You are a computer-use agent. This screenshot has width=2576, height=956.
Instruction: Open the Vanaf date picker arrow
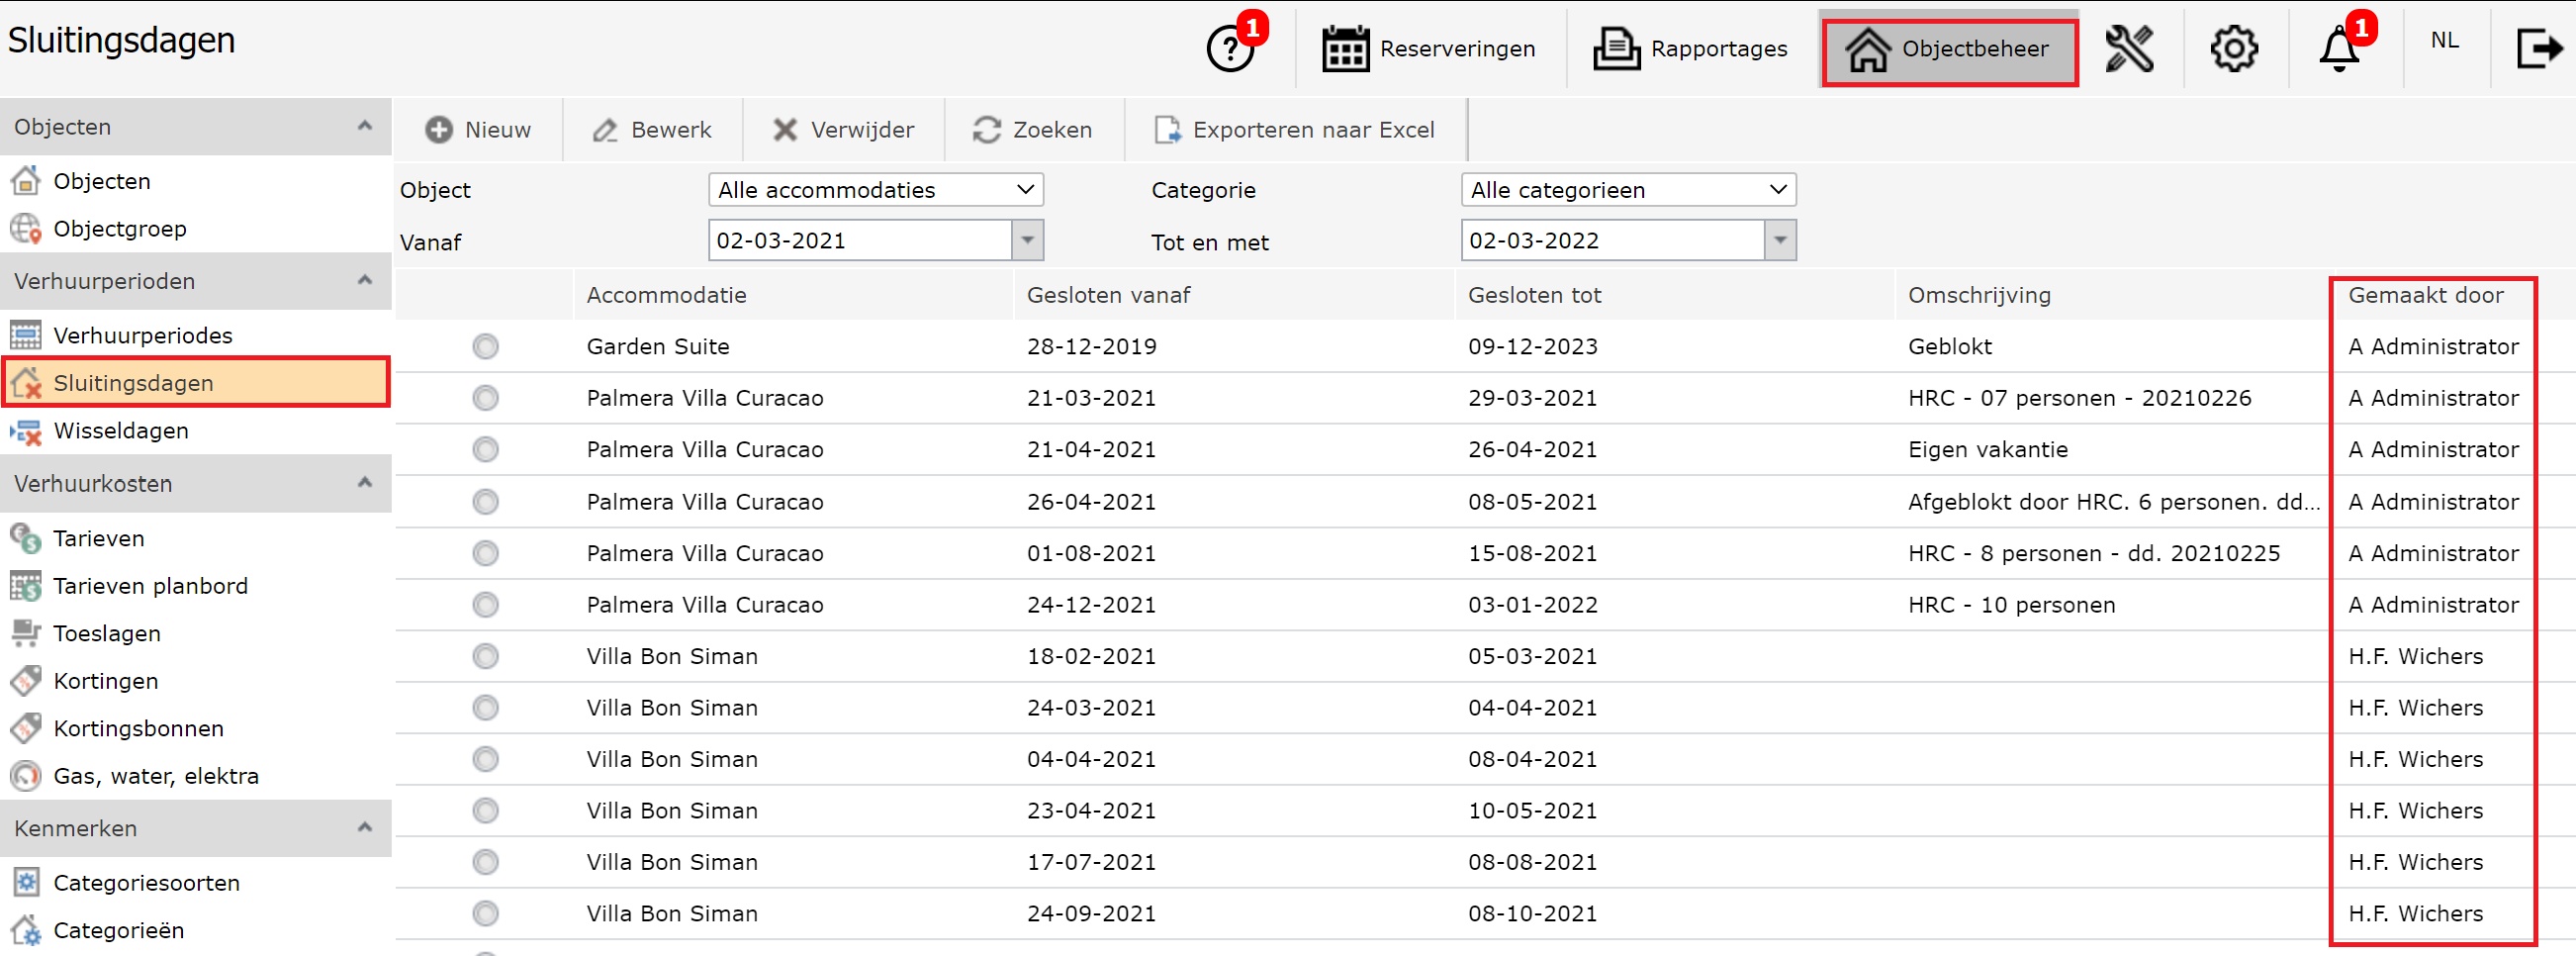pyautogui.click(x=1027, y=241)
